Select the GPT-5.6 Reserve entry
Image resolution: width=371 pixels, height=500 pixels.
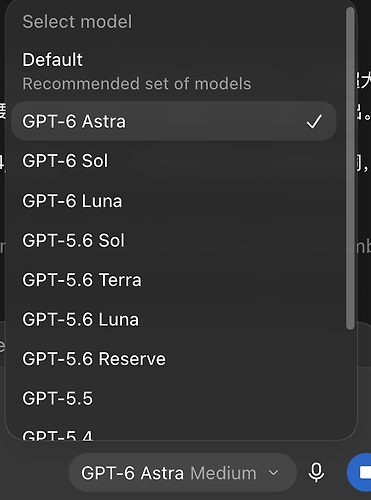[x=174, y=359]
